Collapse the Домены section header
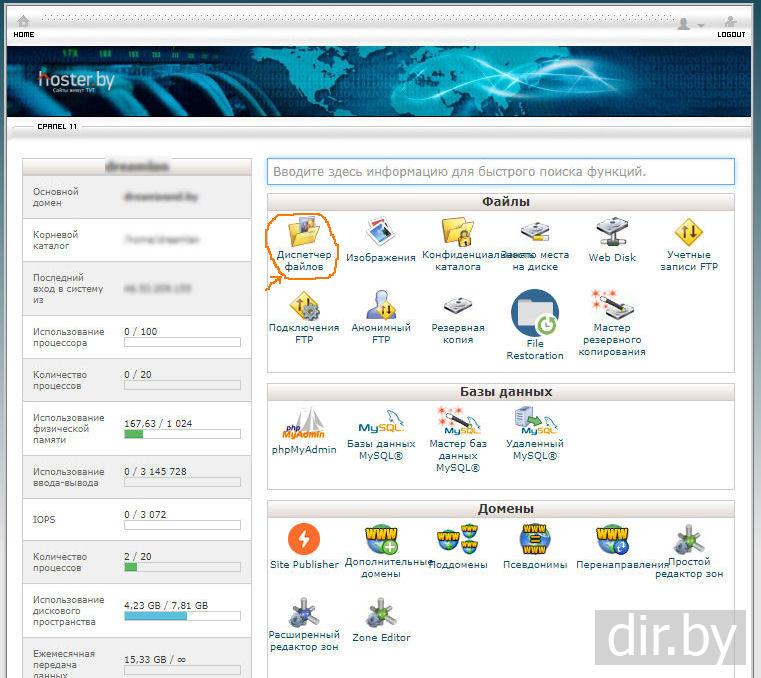The image size is (761, 678). coord(500,508)
